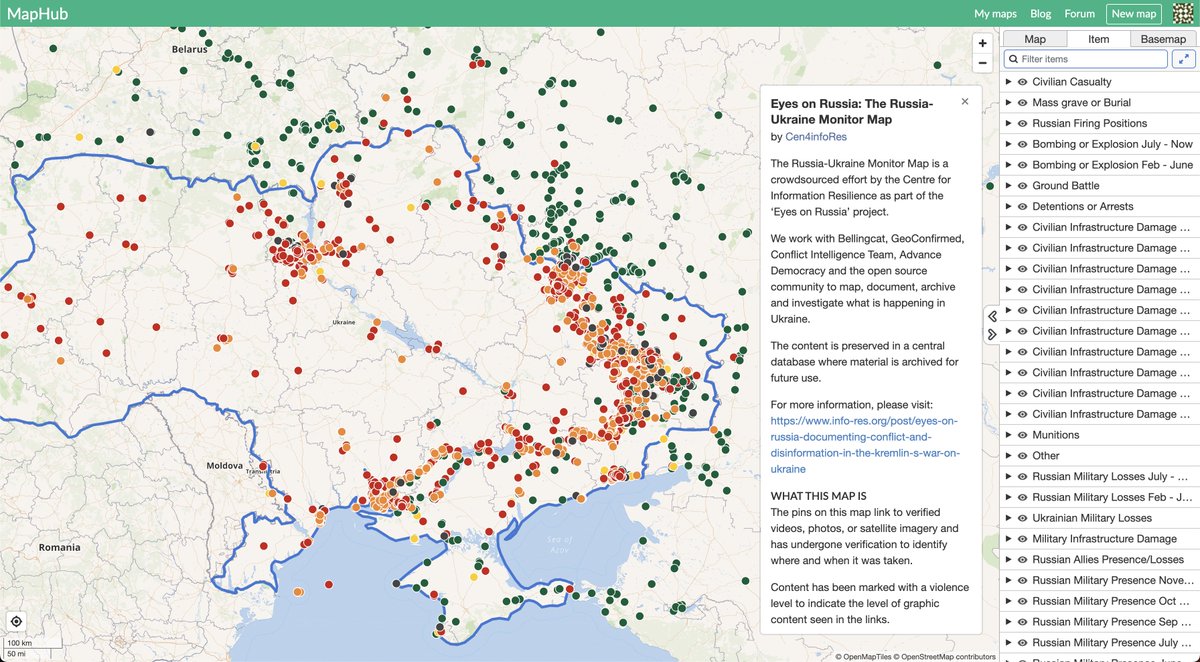Image resolution: width=1200 pixels, height=662 pixels.
Task: Expand the Civilian Casualty group arrow
Action: (1008, 82)
